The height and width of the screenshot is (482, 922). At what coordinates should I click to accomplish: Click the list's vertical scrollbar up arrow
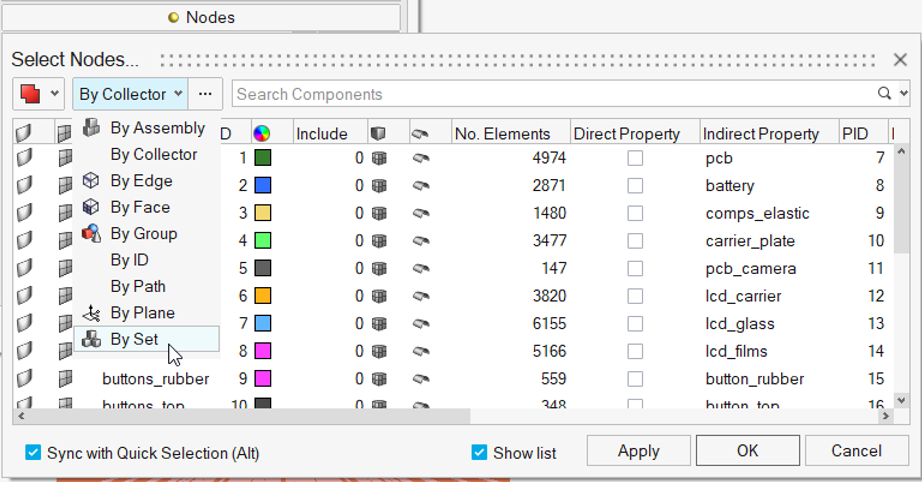[x=901, y=151]
